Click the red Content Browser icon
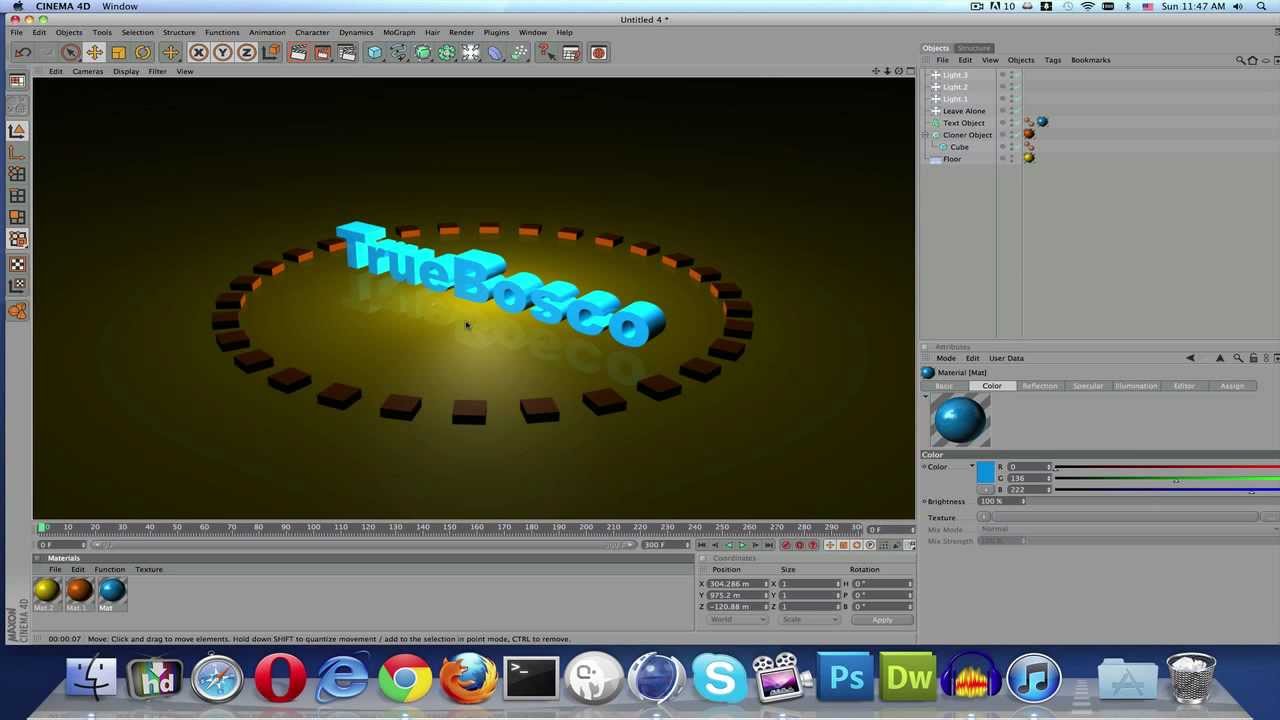The height and width of the screenshot is (720, 1280). point(598,53)
